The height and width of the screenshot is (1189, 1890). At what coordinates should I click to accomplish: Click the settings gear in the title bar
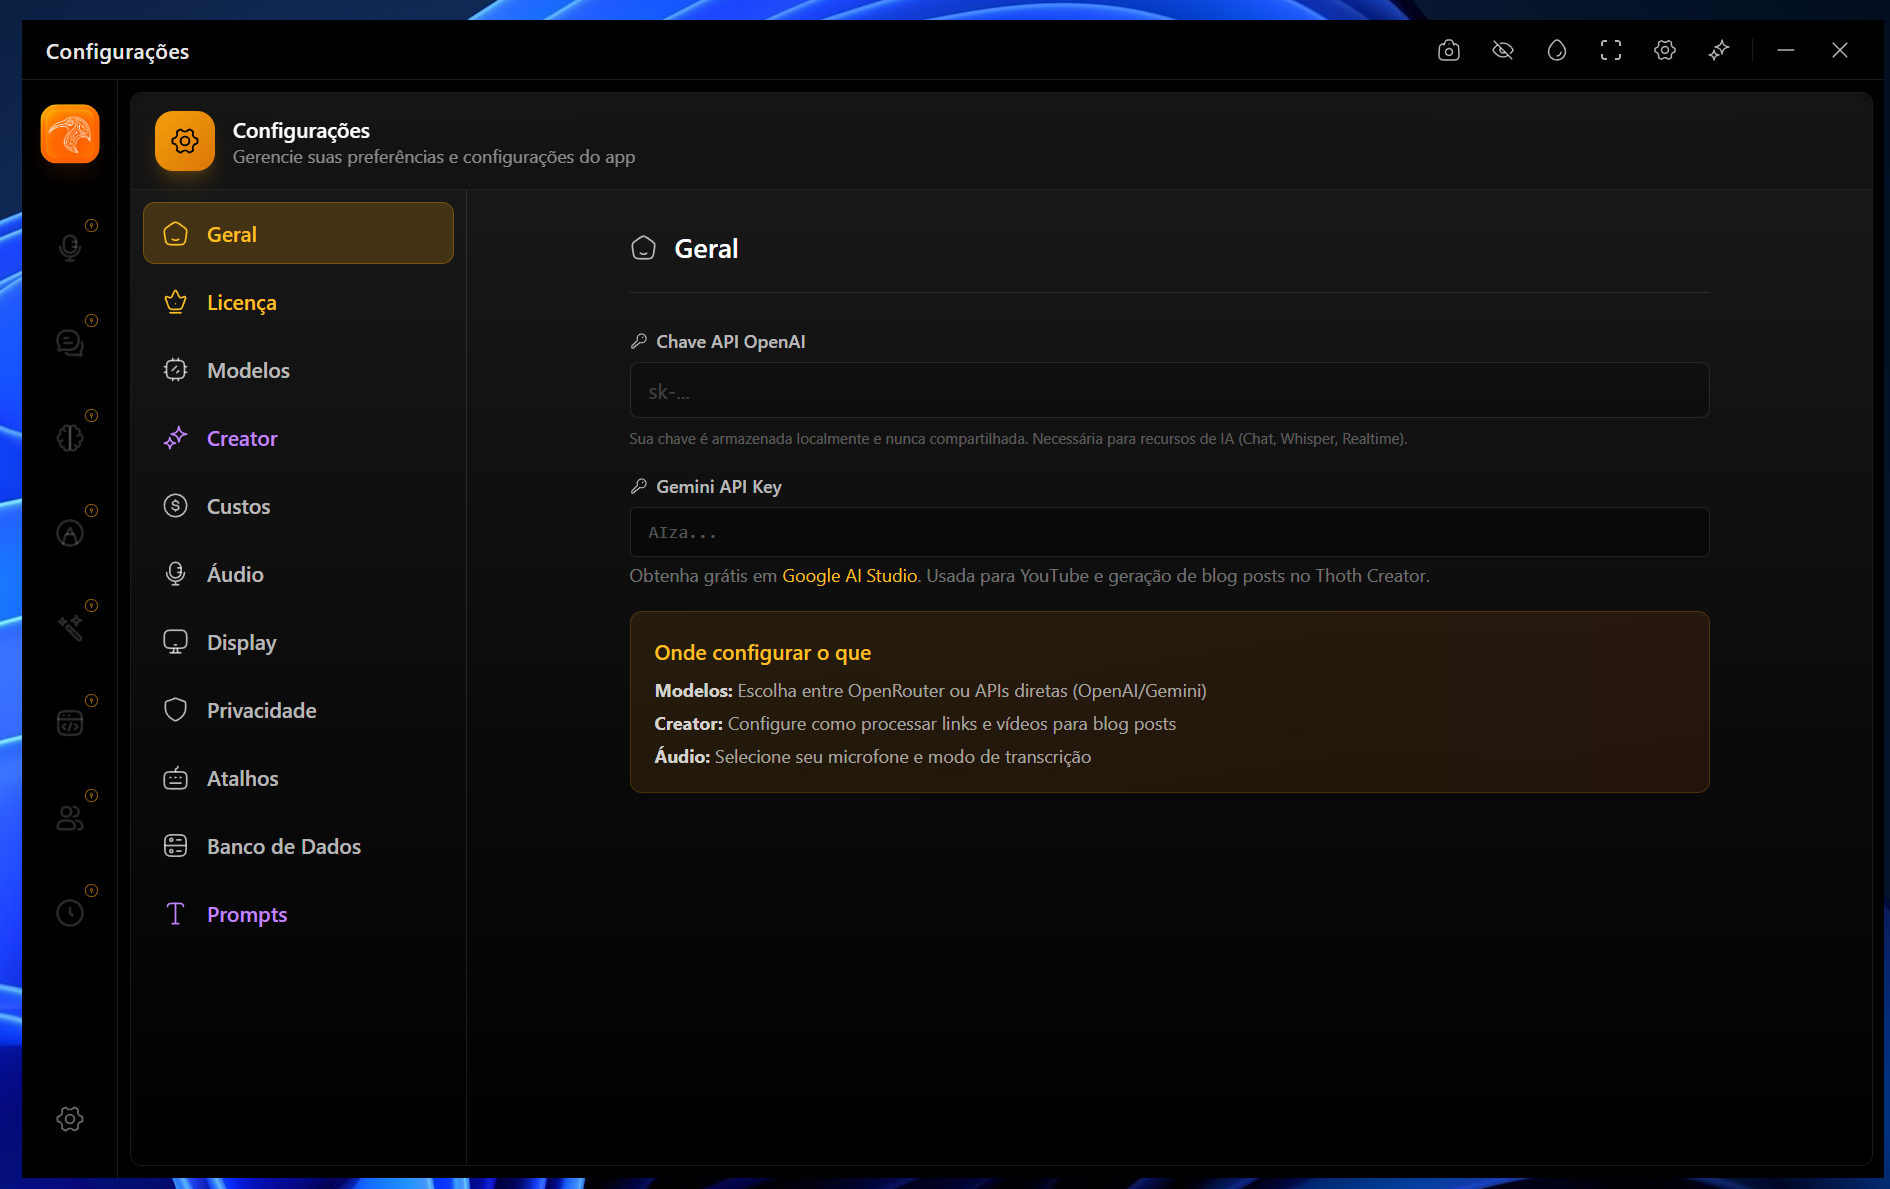click(x=1665, y=50)
